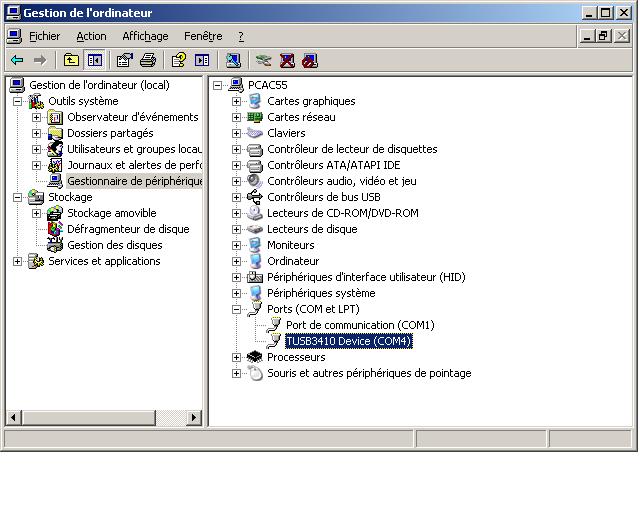Collapse the PCAC55 root node
Screen dimensions: 640x512
pos(218,85)
